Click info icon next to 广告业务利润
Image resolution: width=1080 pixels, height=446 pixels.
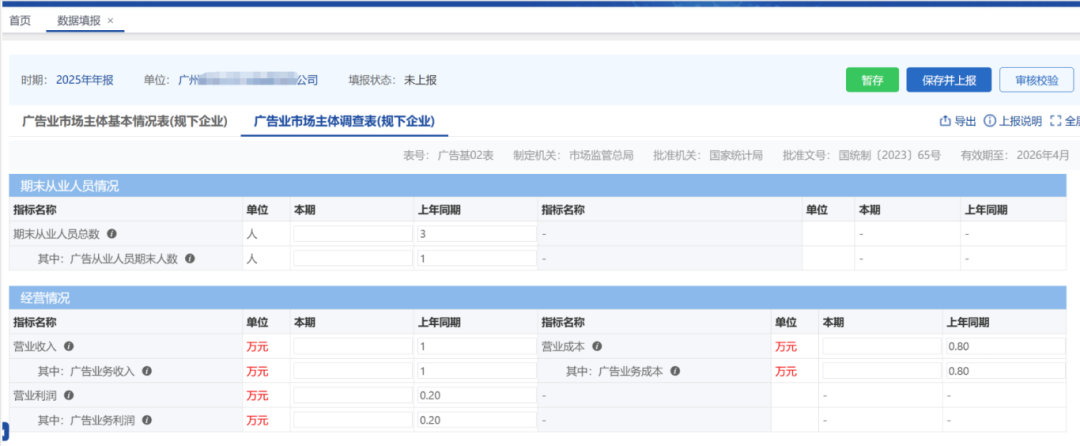[147, 420]
